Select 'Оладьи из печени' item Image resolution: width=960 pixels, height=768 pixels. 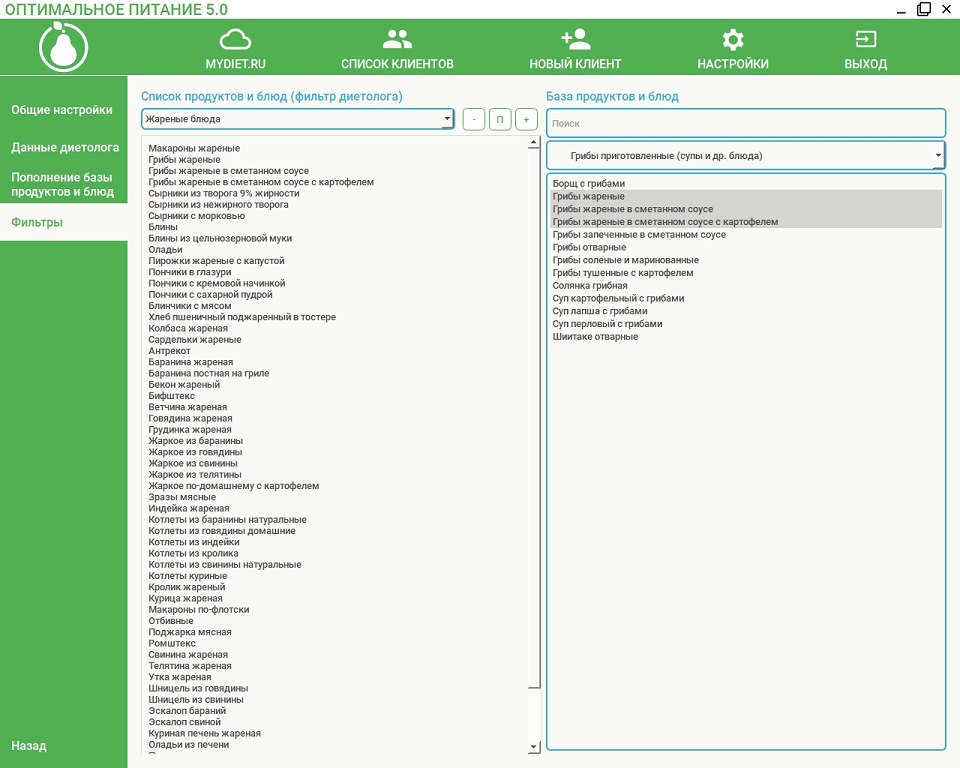(189, 744)
